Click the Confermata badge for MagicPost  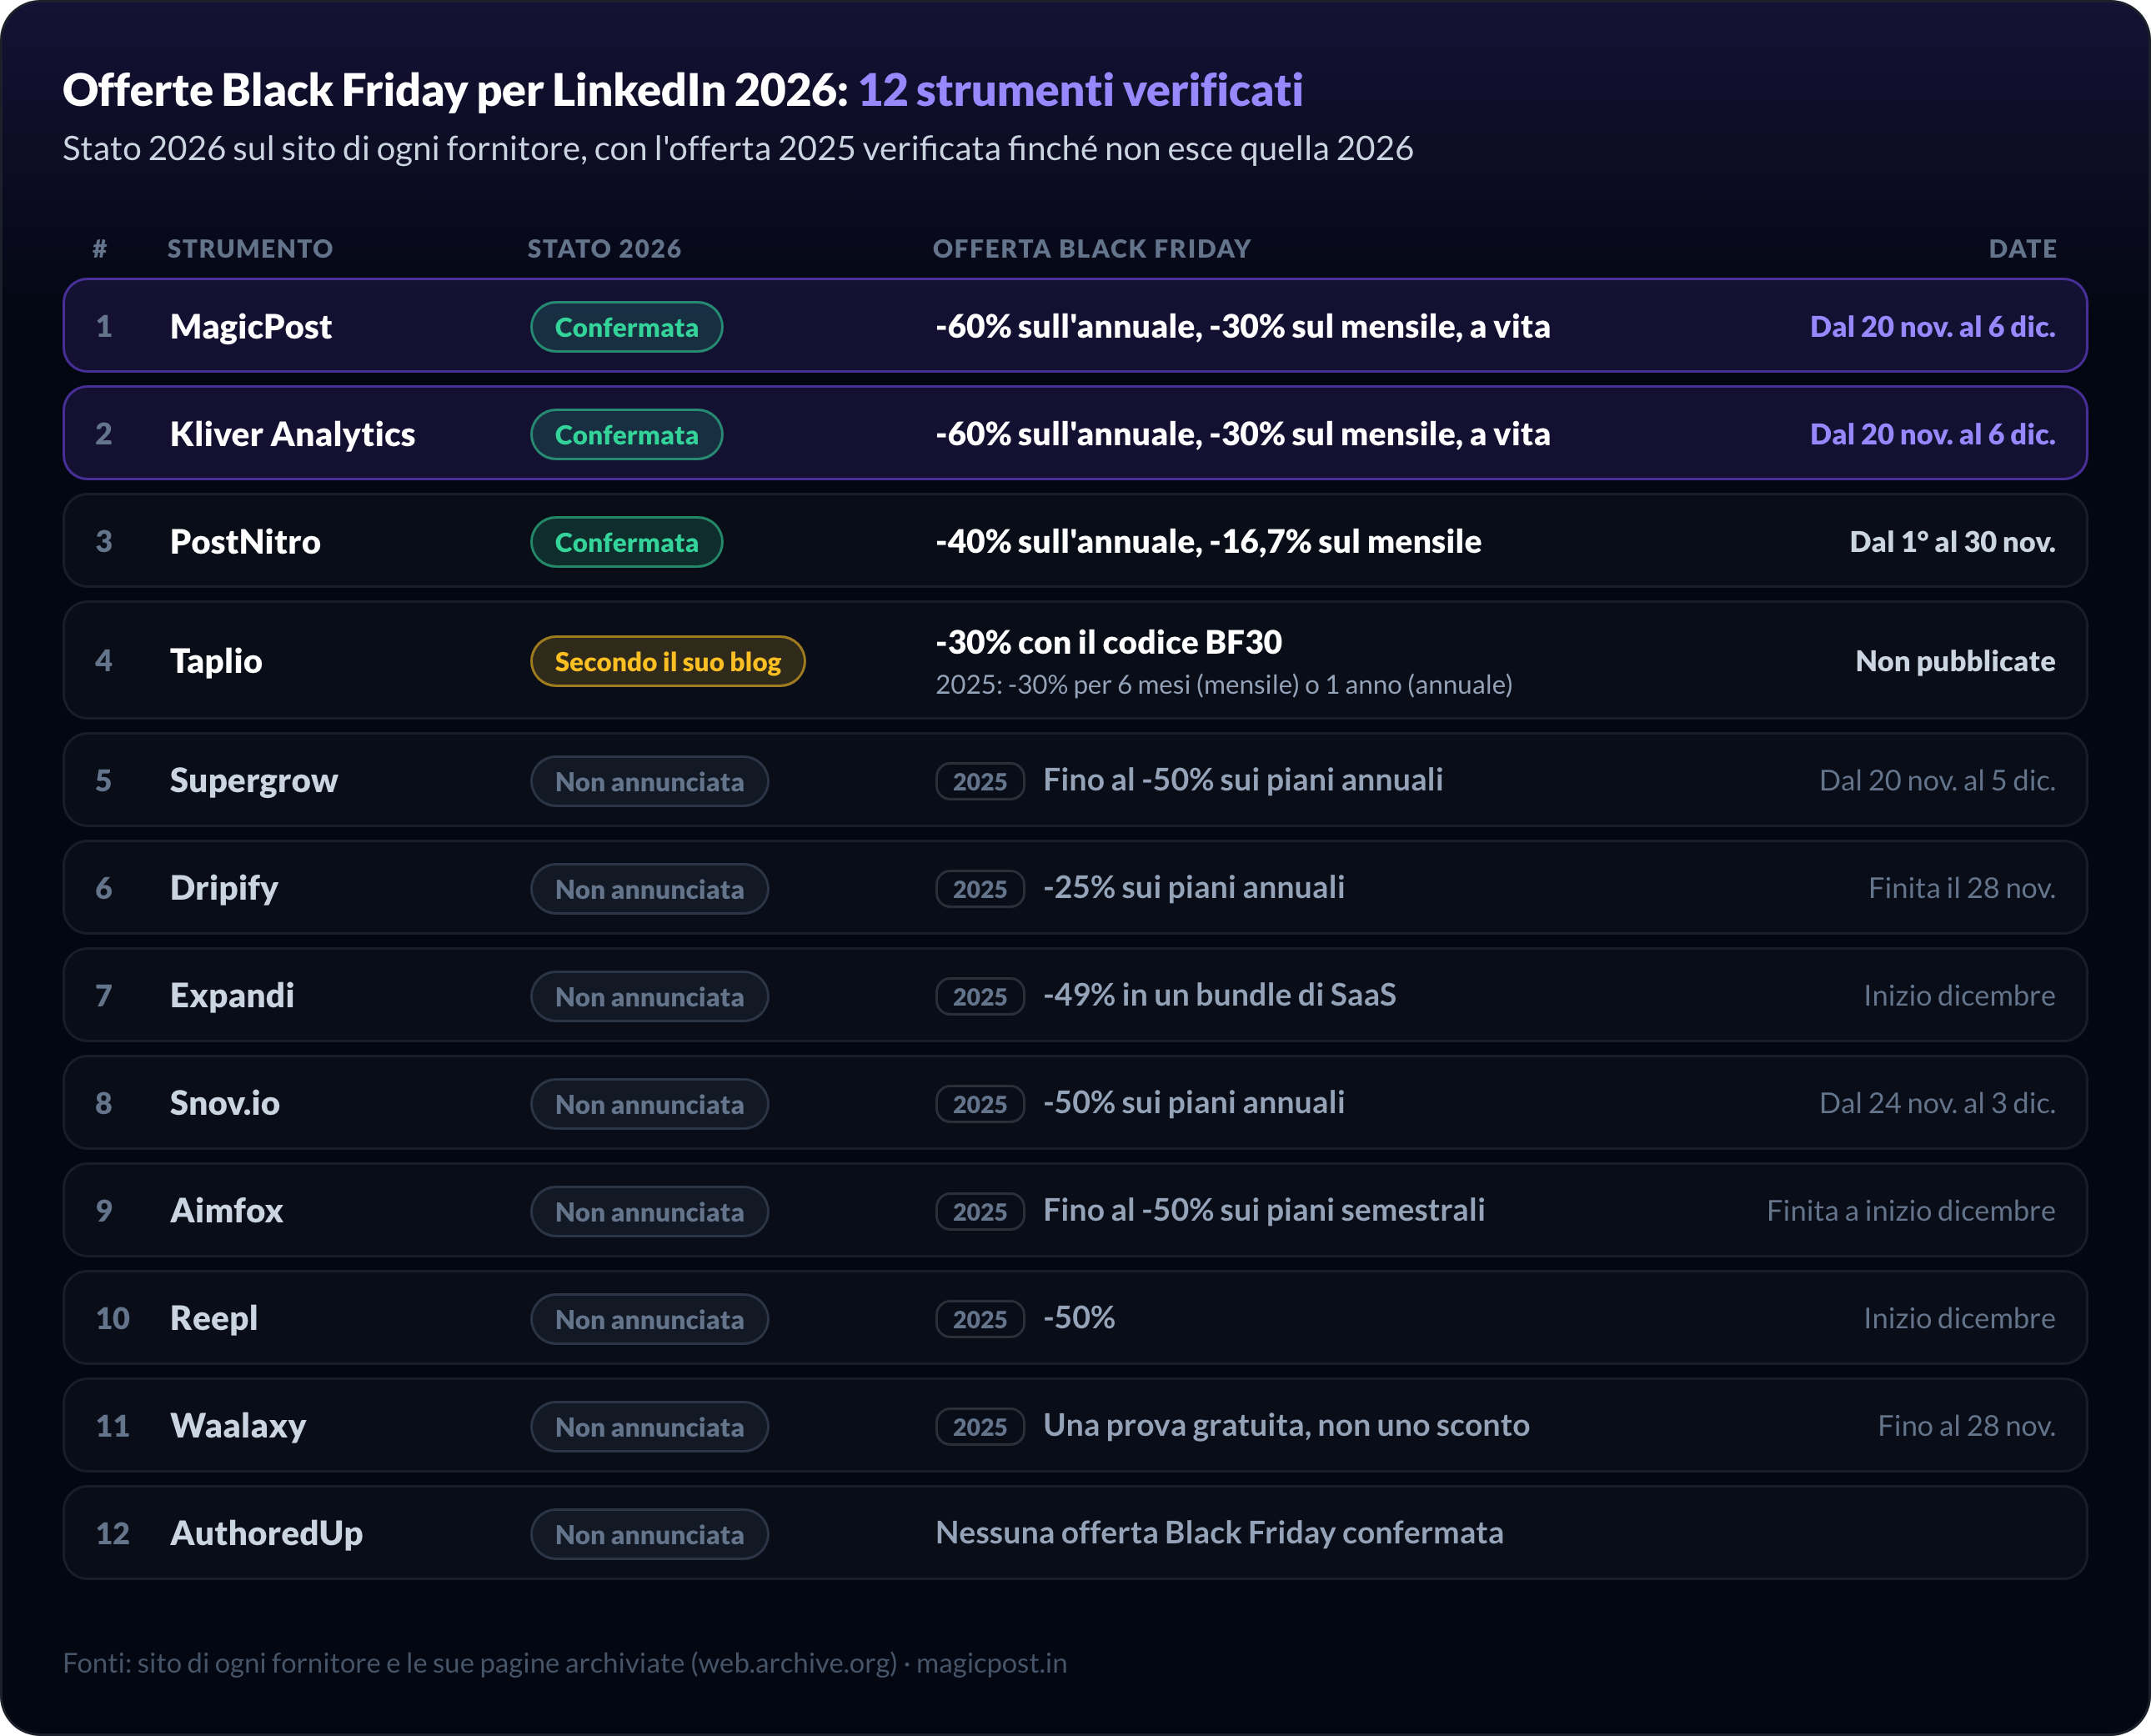626,327
